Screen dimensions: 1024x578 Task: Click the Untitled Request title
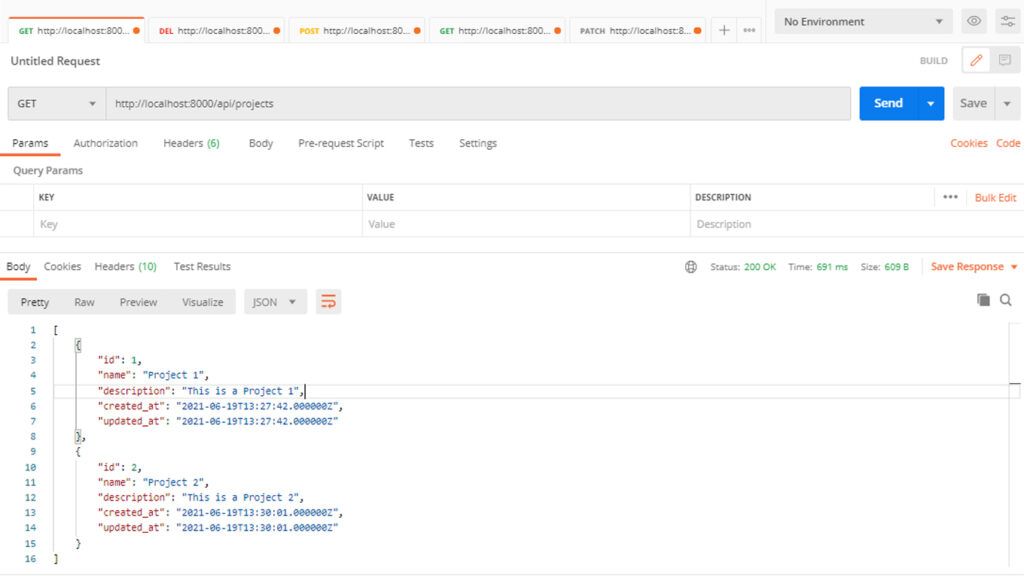pos(55,61)
